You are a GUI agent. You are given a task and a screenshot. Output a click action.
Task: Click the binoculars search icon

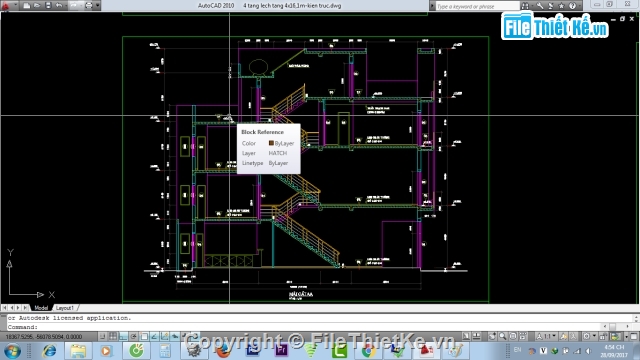point(525,6)
